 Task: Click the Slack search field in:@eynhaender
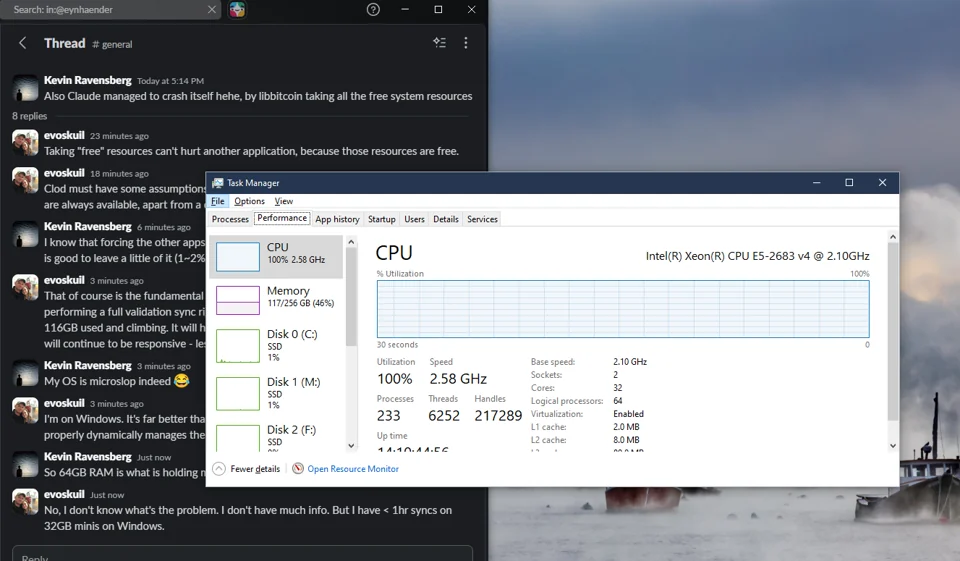[109, 9]
